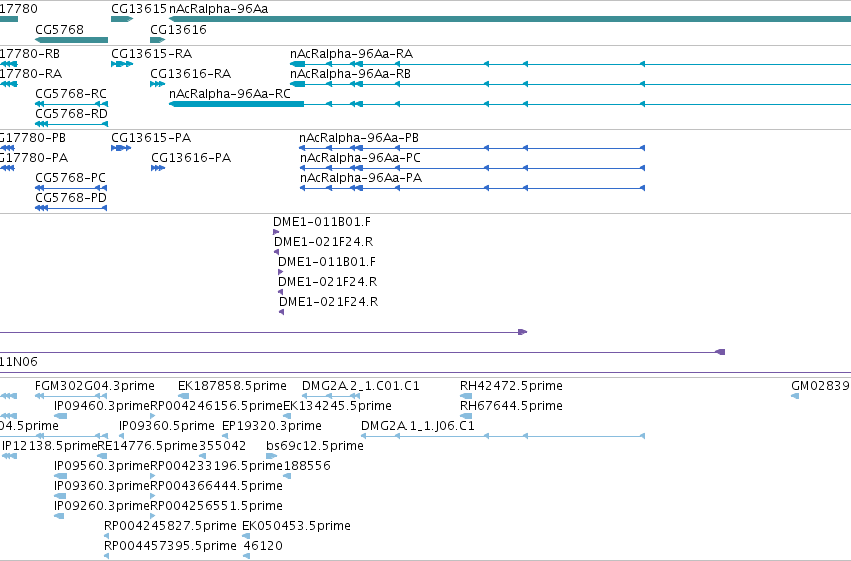851x561 pixels.
Task: Click the GM02839 EST label
Action: [x=821, y=386]
